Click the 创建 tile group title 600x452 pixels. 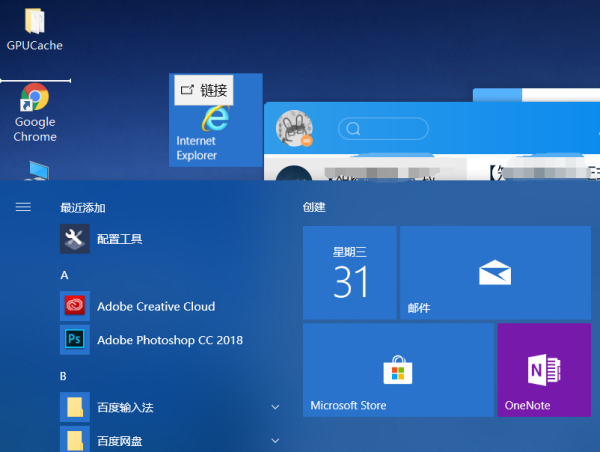point(314,207)
